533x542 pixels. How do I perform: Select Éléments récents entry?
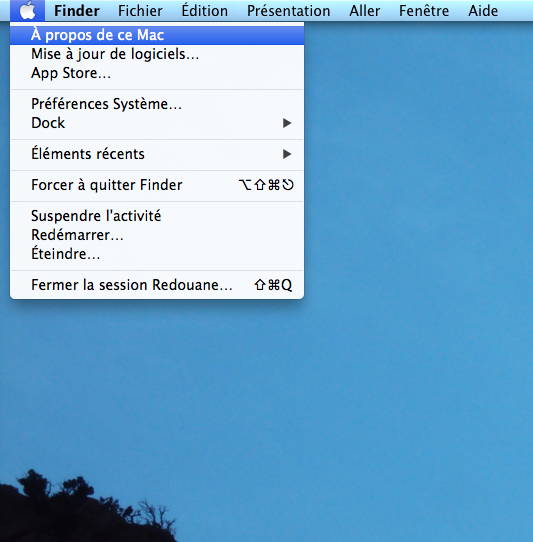(157, 154)
